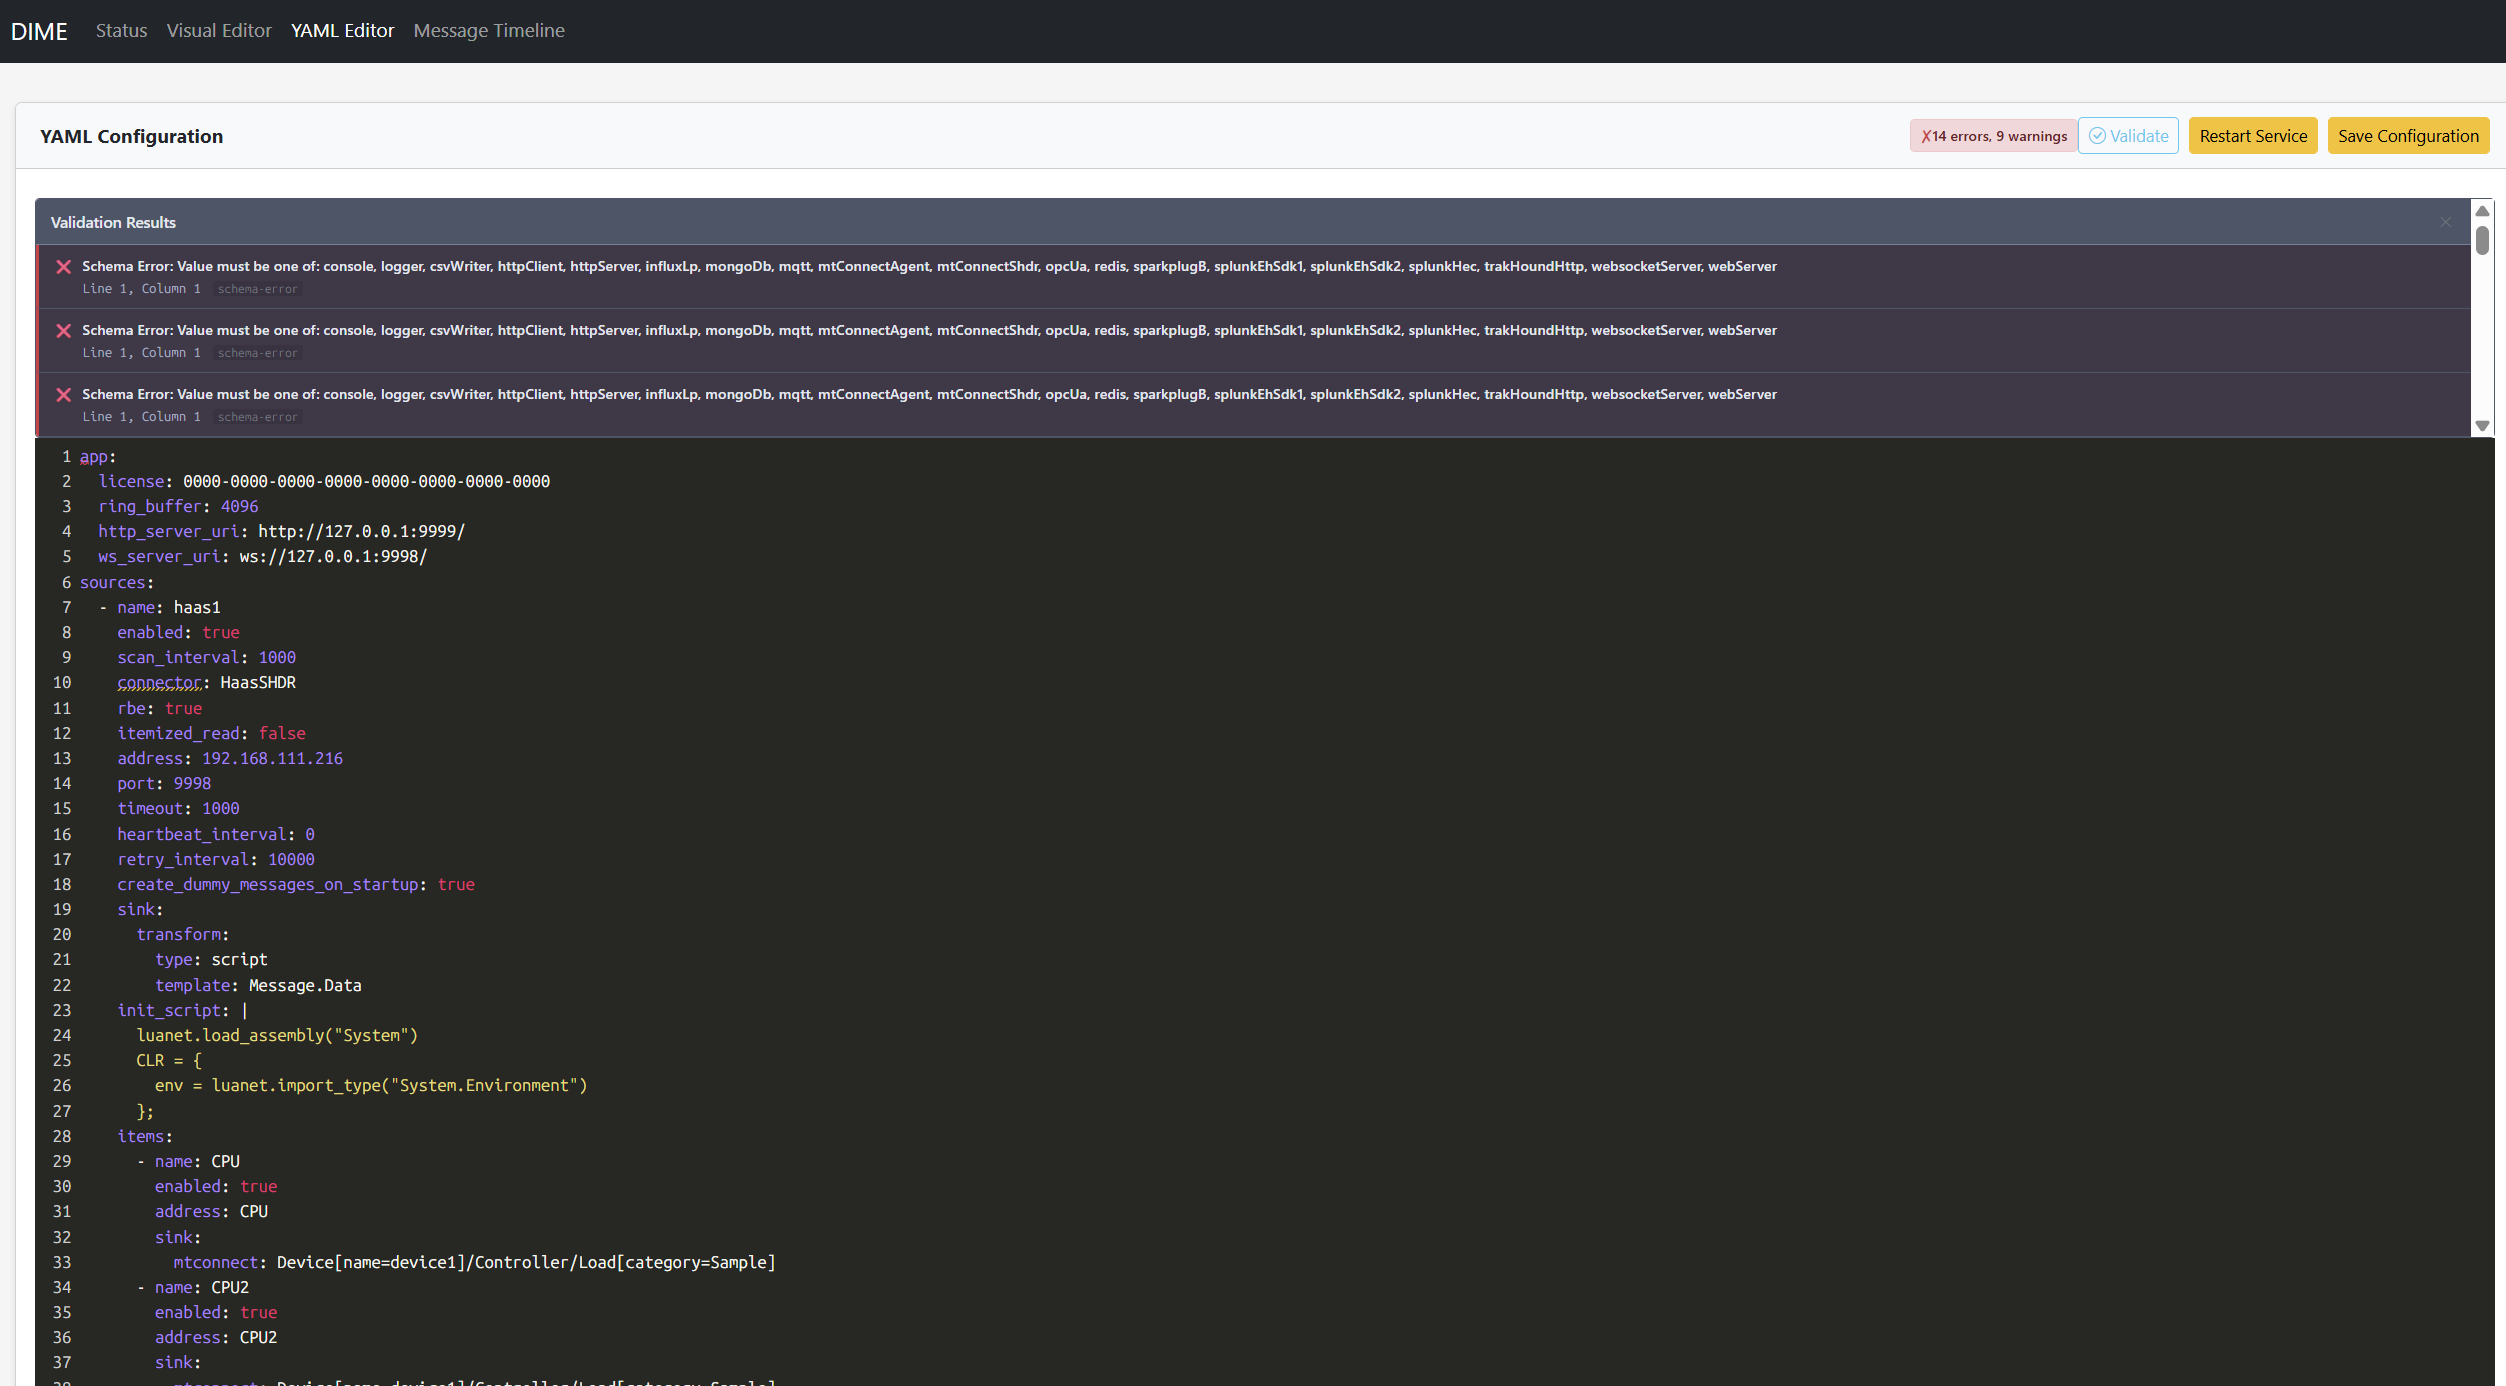Screen dimensions: 2506x1386
Task: Click ring_buffer value 4096
Action: 239,507
